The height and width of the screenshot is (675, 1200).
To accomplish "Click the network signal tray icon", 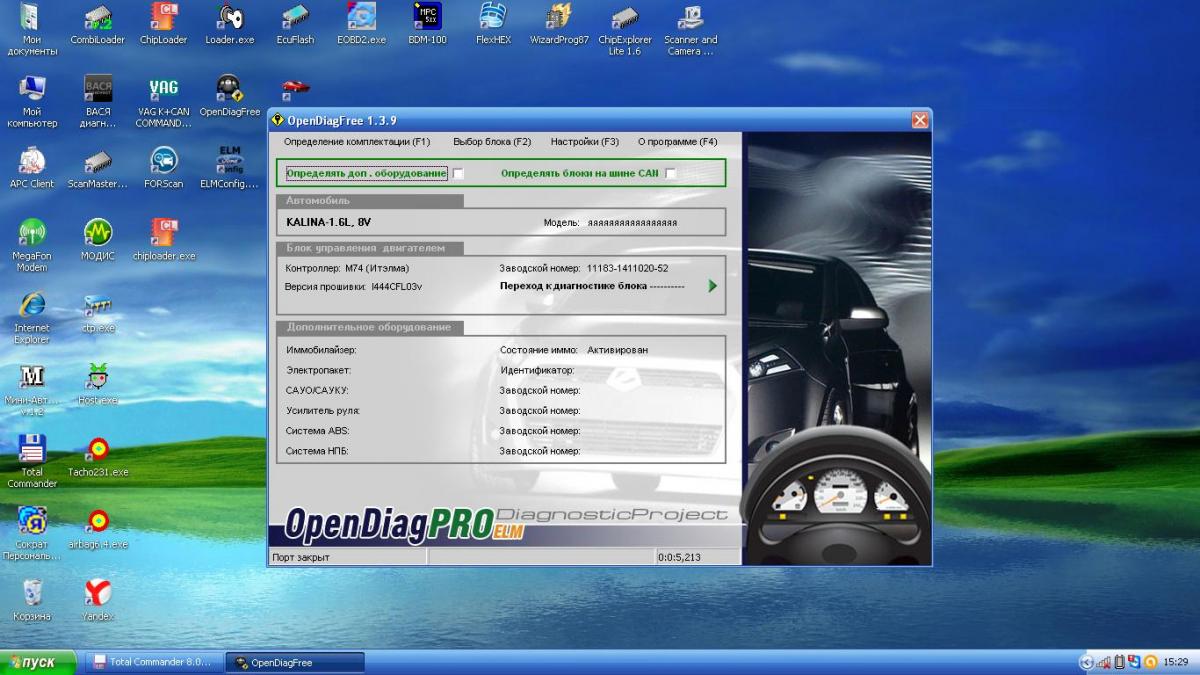I will click(x=1104, y=662).
